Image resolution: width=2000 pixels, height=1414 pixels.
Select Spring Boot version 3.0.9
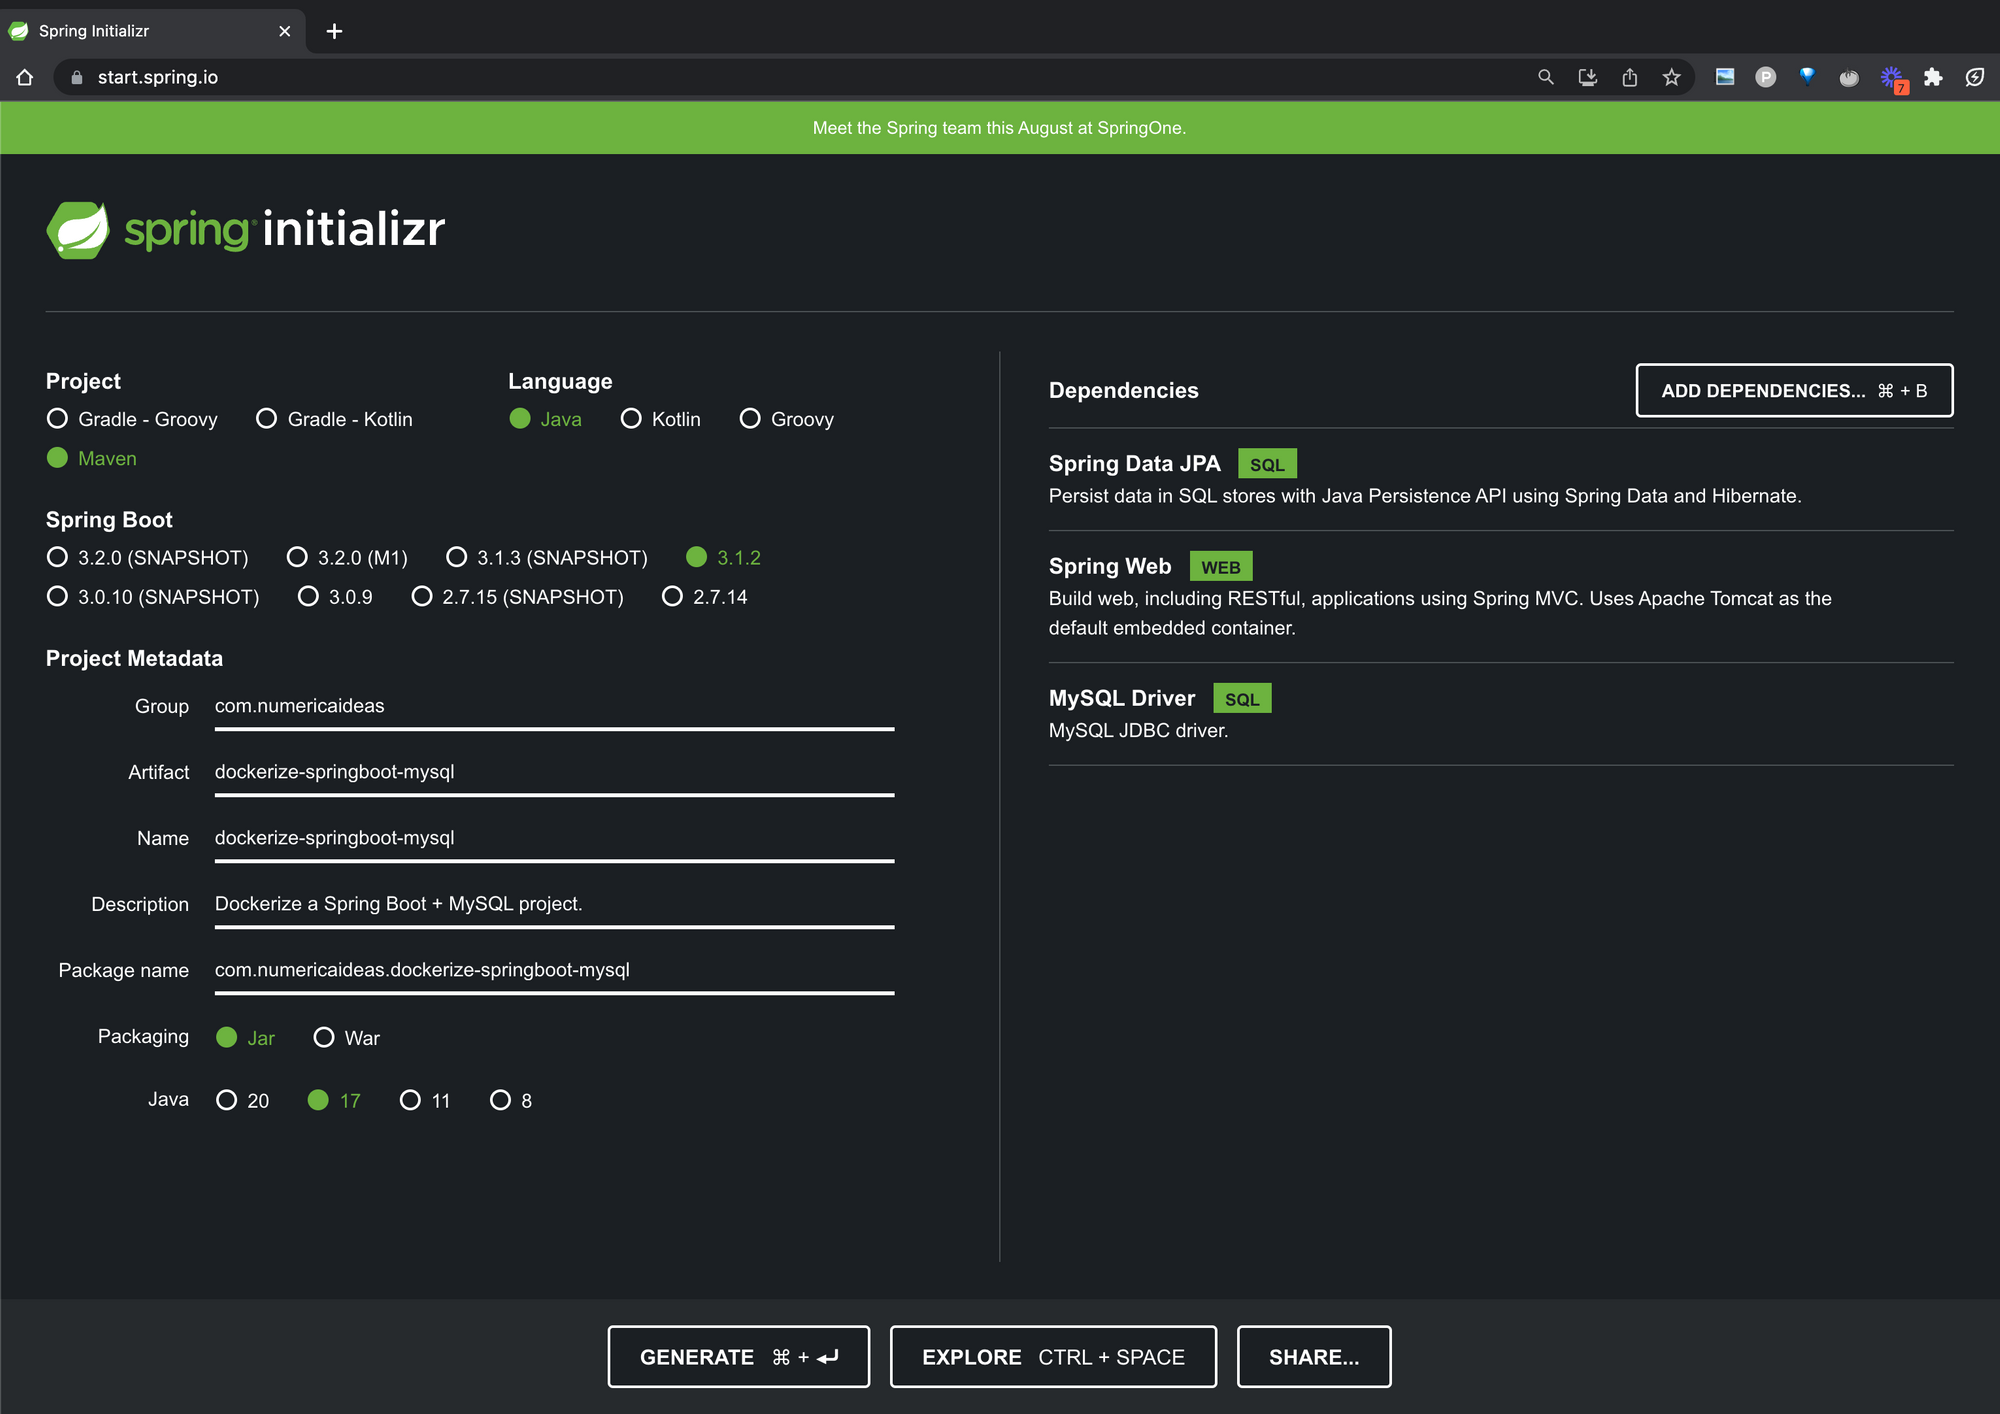[x=308, y=597]
